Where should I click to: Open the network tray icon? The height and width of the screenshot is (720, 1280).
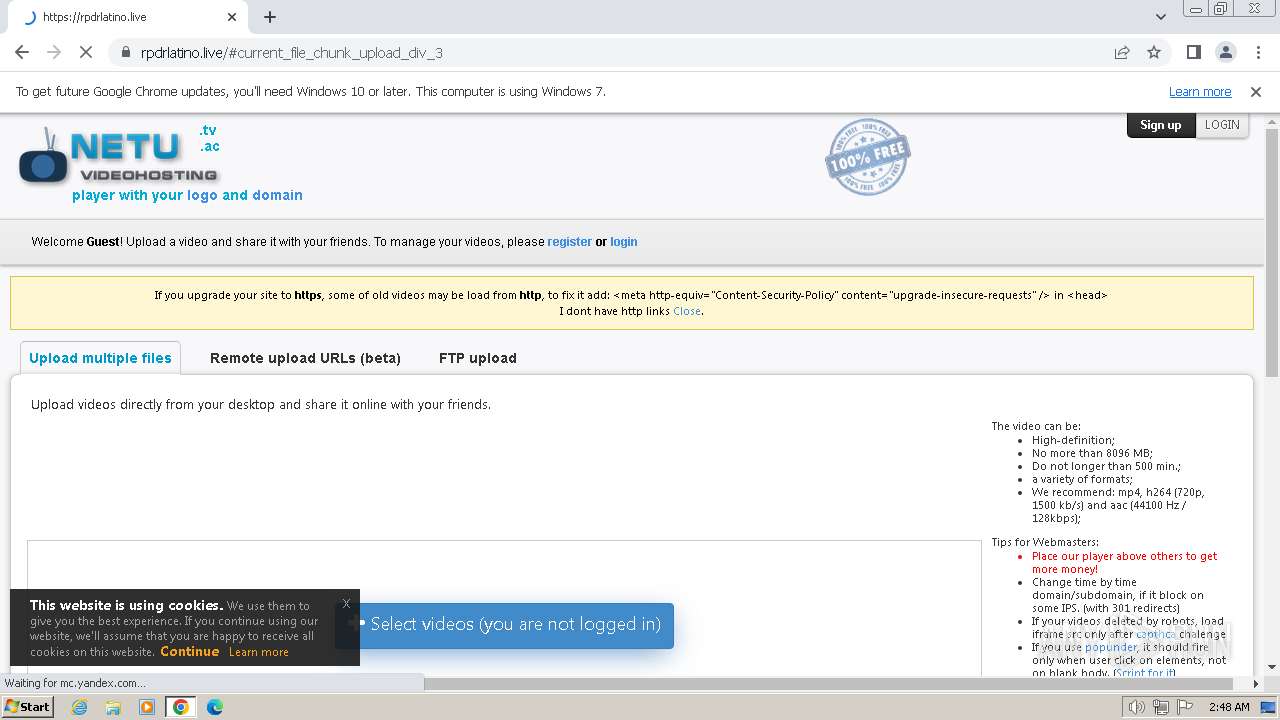[1160, 707]
